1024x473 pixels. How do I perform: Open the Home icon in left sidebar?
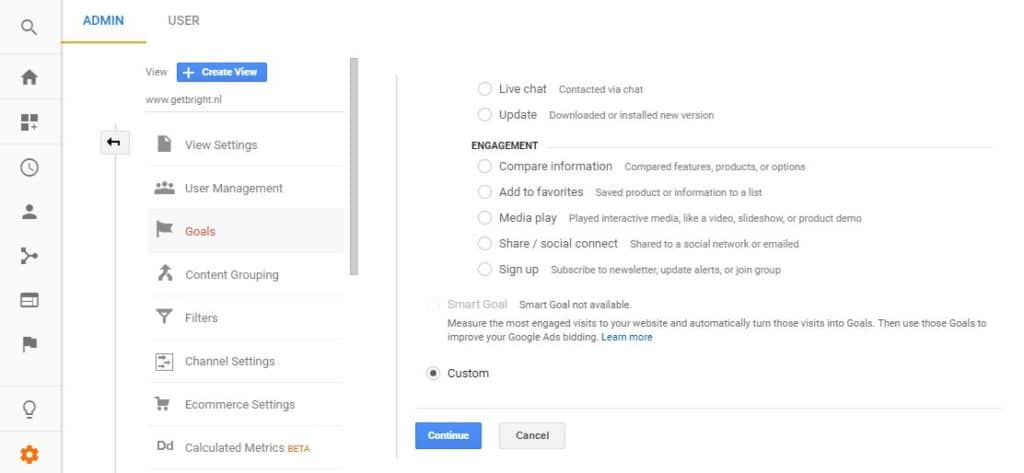[x=29, y=78]
